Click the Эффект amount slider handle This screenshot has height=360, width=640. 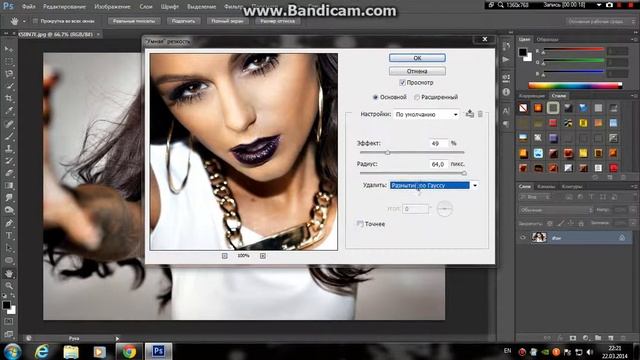(x=388, y=153)
